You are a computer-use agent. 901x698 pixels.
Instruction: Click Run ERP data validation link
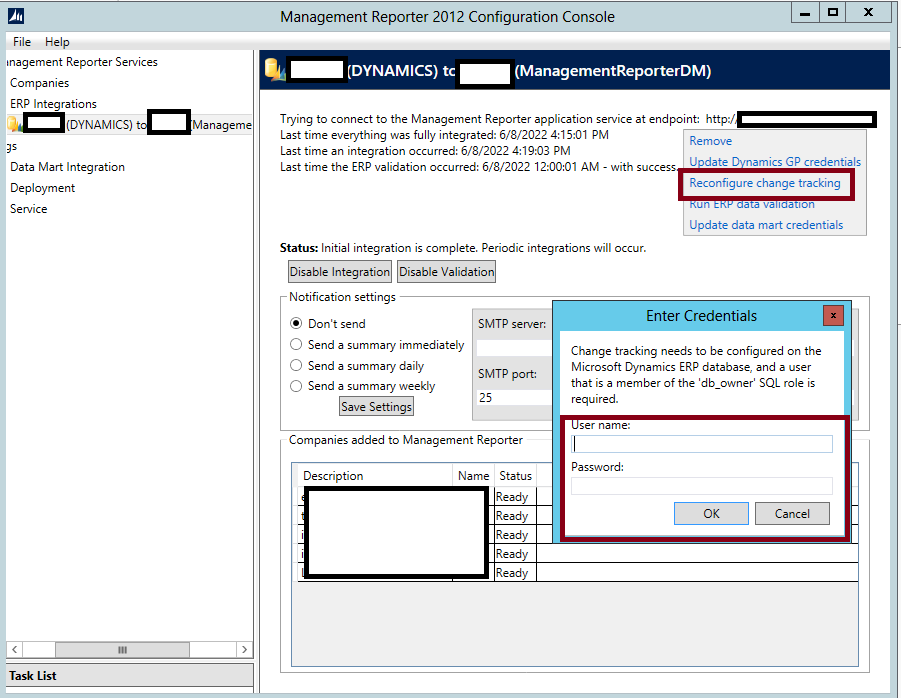point(752,204)
